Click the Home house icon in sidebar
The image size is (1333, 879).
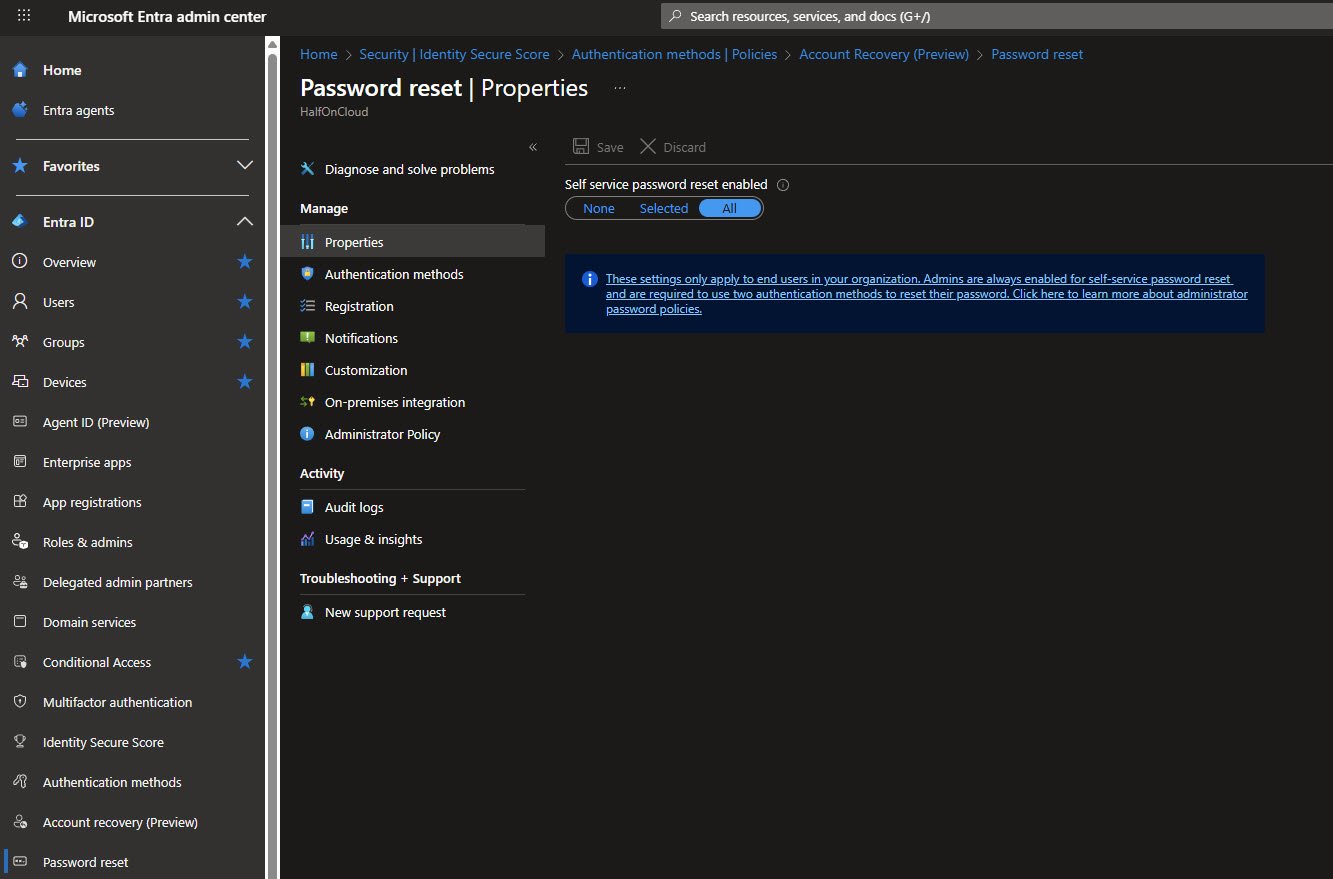[x=20, y=70]
